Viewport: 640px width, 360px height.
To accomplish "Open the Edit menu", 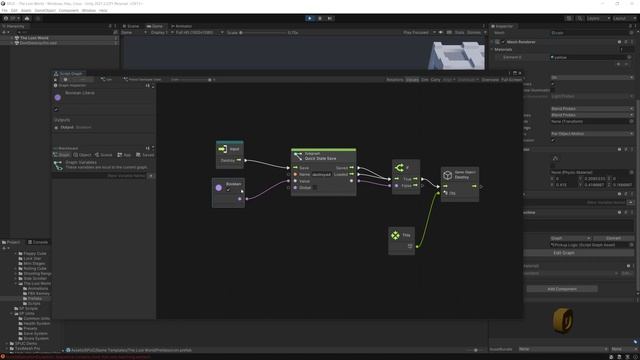I will coord(14,10).
